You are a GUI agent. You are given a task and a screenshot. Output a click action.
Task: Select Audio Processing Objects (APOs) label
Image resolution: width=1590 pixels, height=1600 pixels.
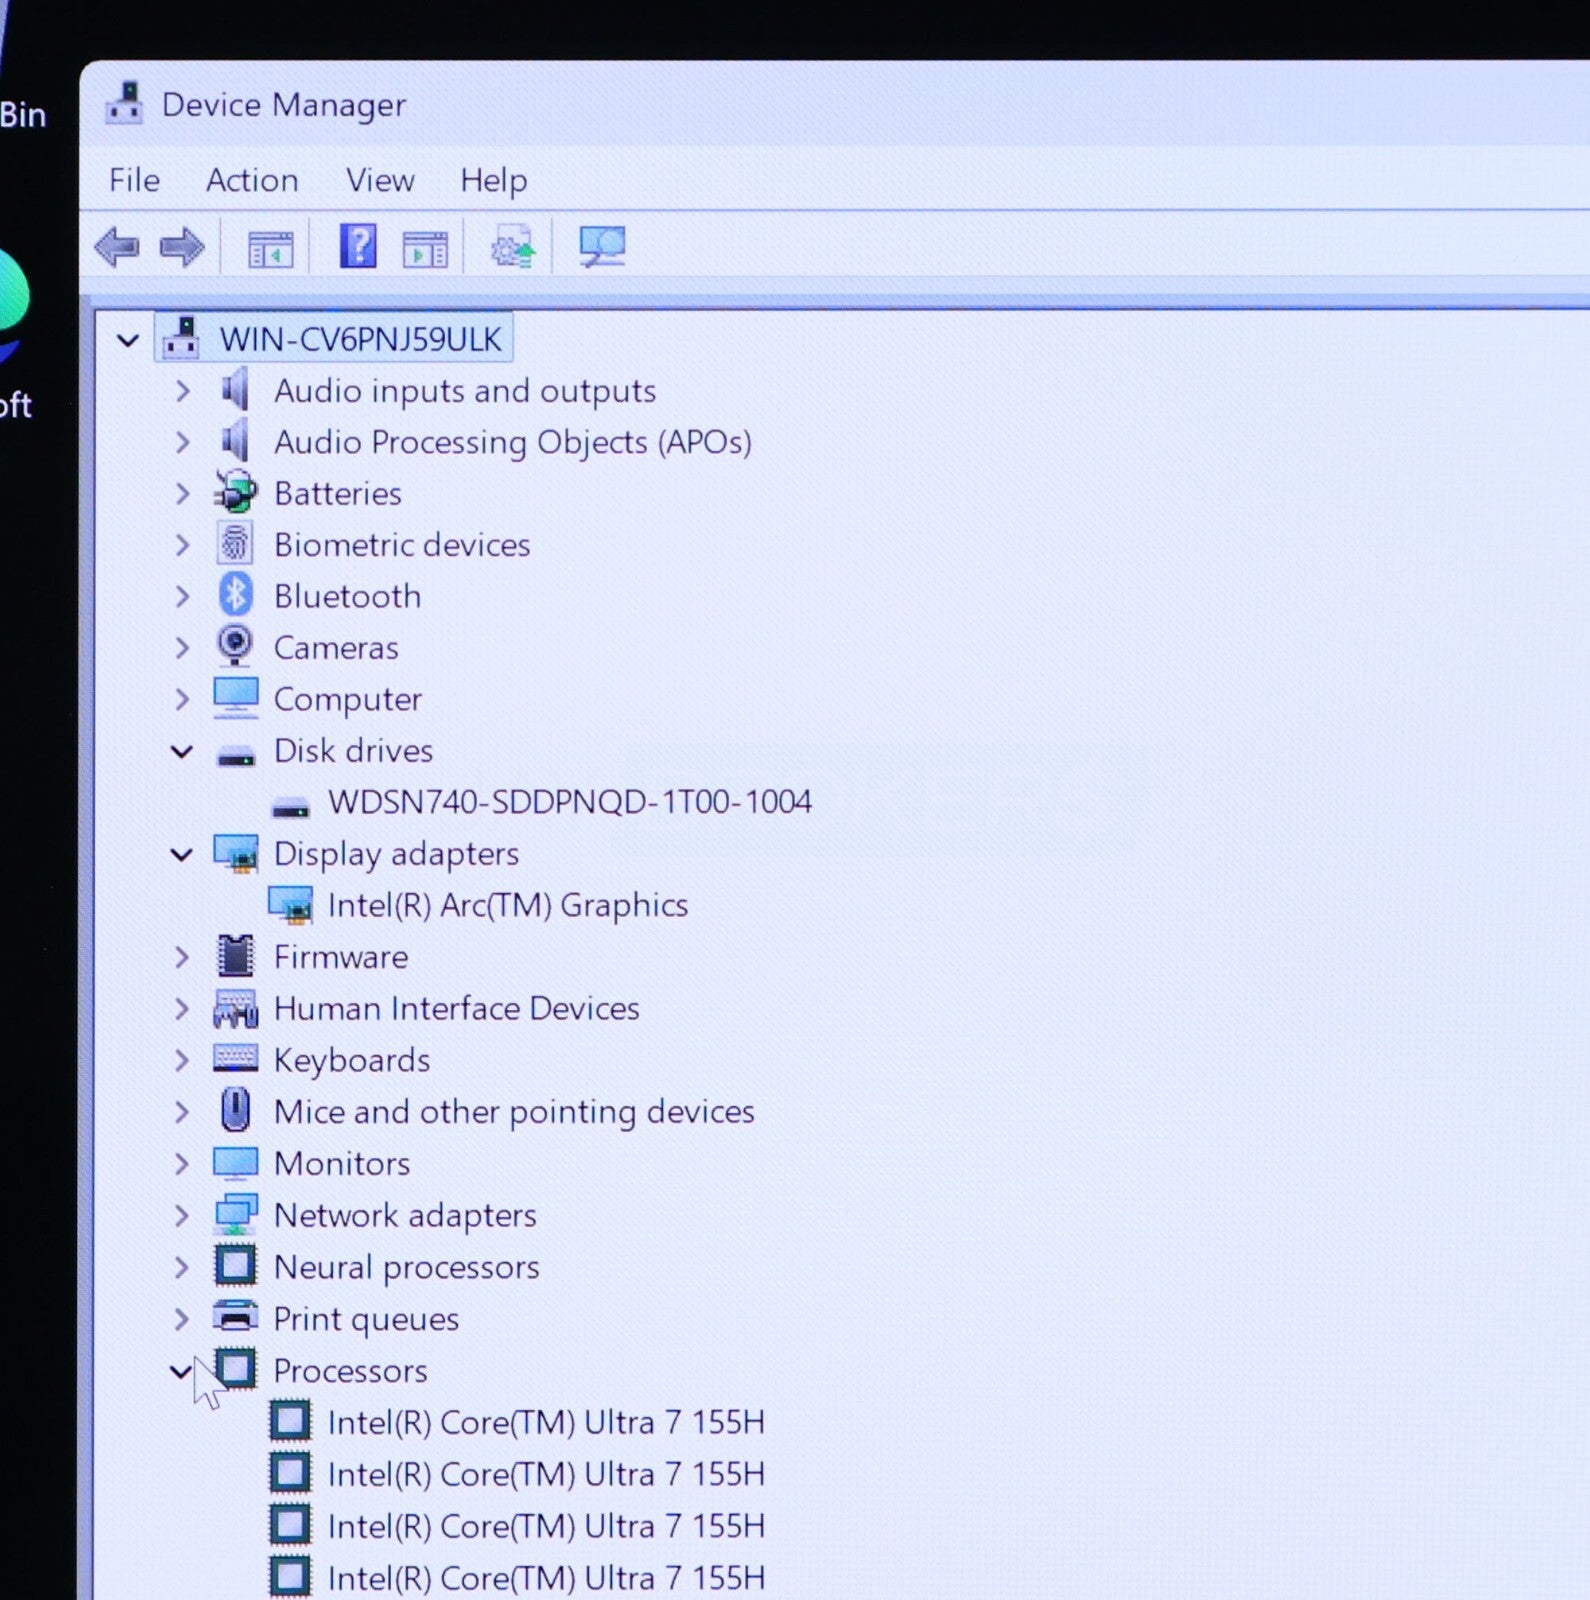click(513, 442)
